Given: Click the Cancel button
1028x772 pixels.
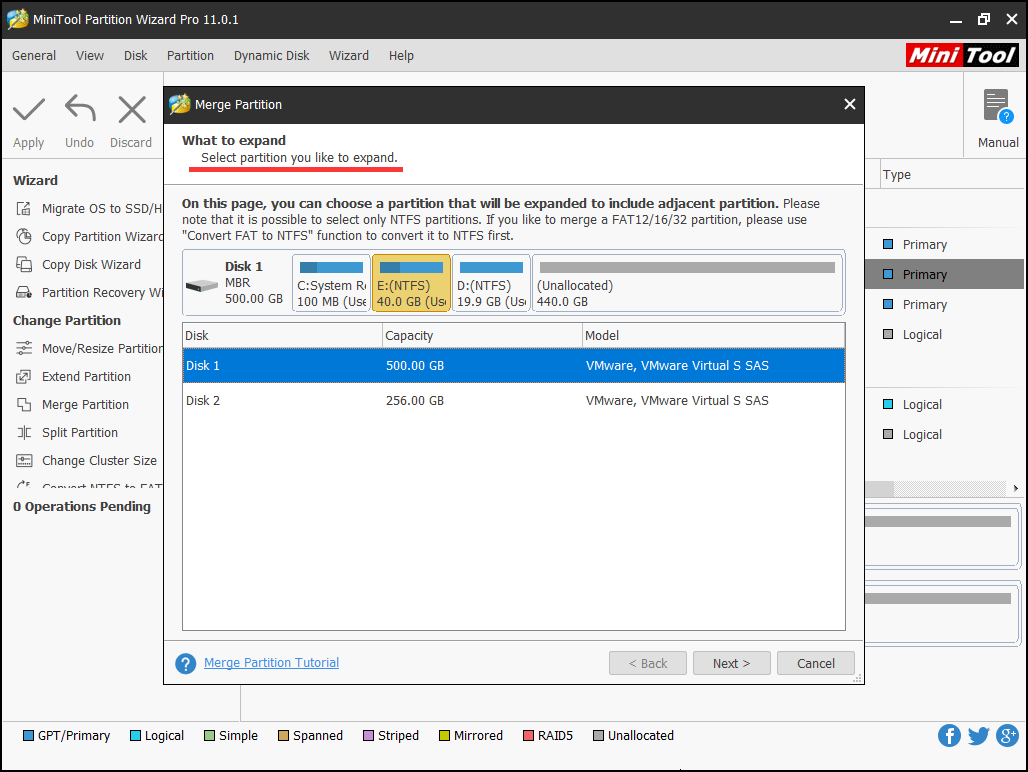Looking at the screenshot, I should [816, 663].
